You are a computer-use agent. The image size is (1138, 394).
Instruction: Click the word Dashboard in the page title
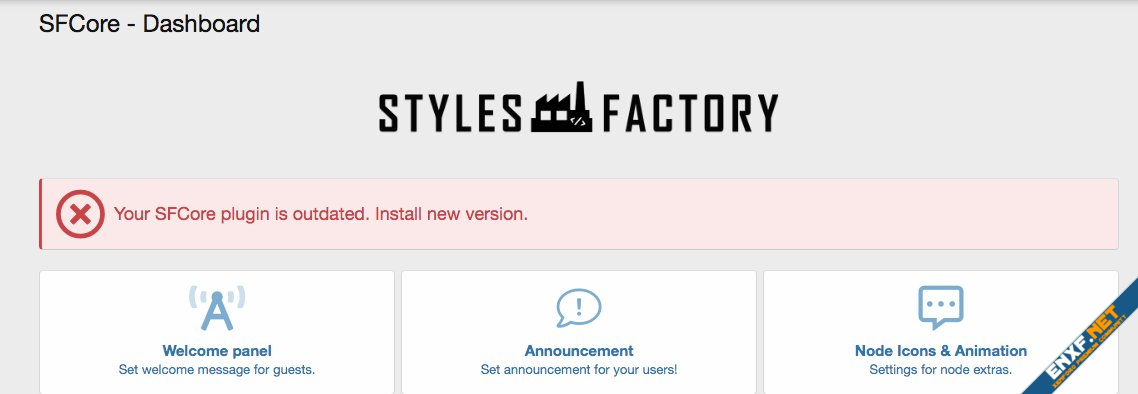[201, 24]
